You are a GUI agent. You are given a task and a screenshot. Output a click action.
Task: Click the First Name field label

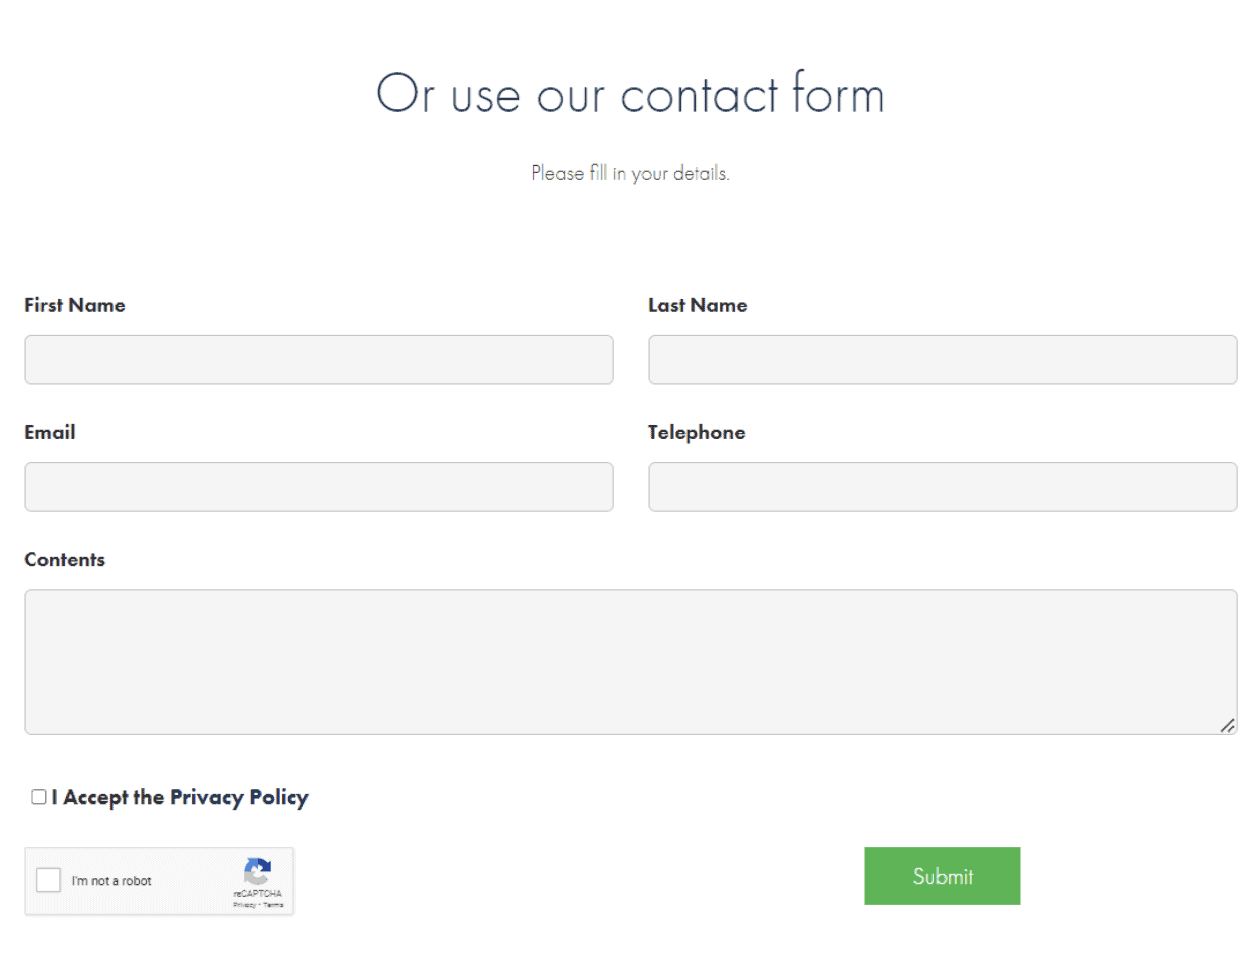pos(74,305)
